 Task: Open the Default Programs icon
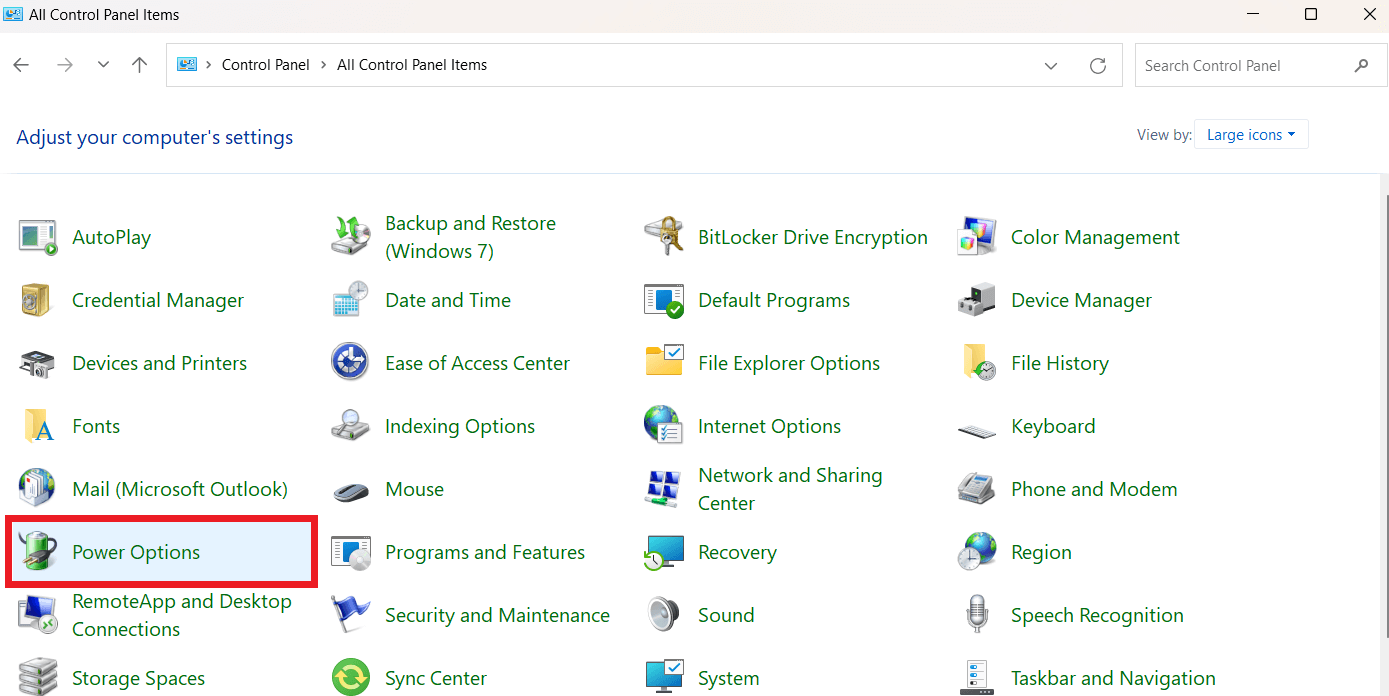pyautogui.click(x=664, y=300)
